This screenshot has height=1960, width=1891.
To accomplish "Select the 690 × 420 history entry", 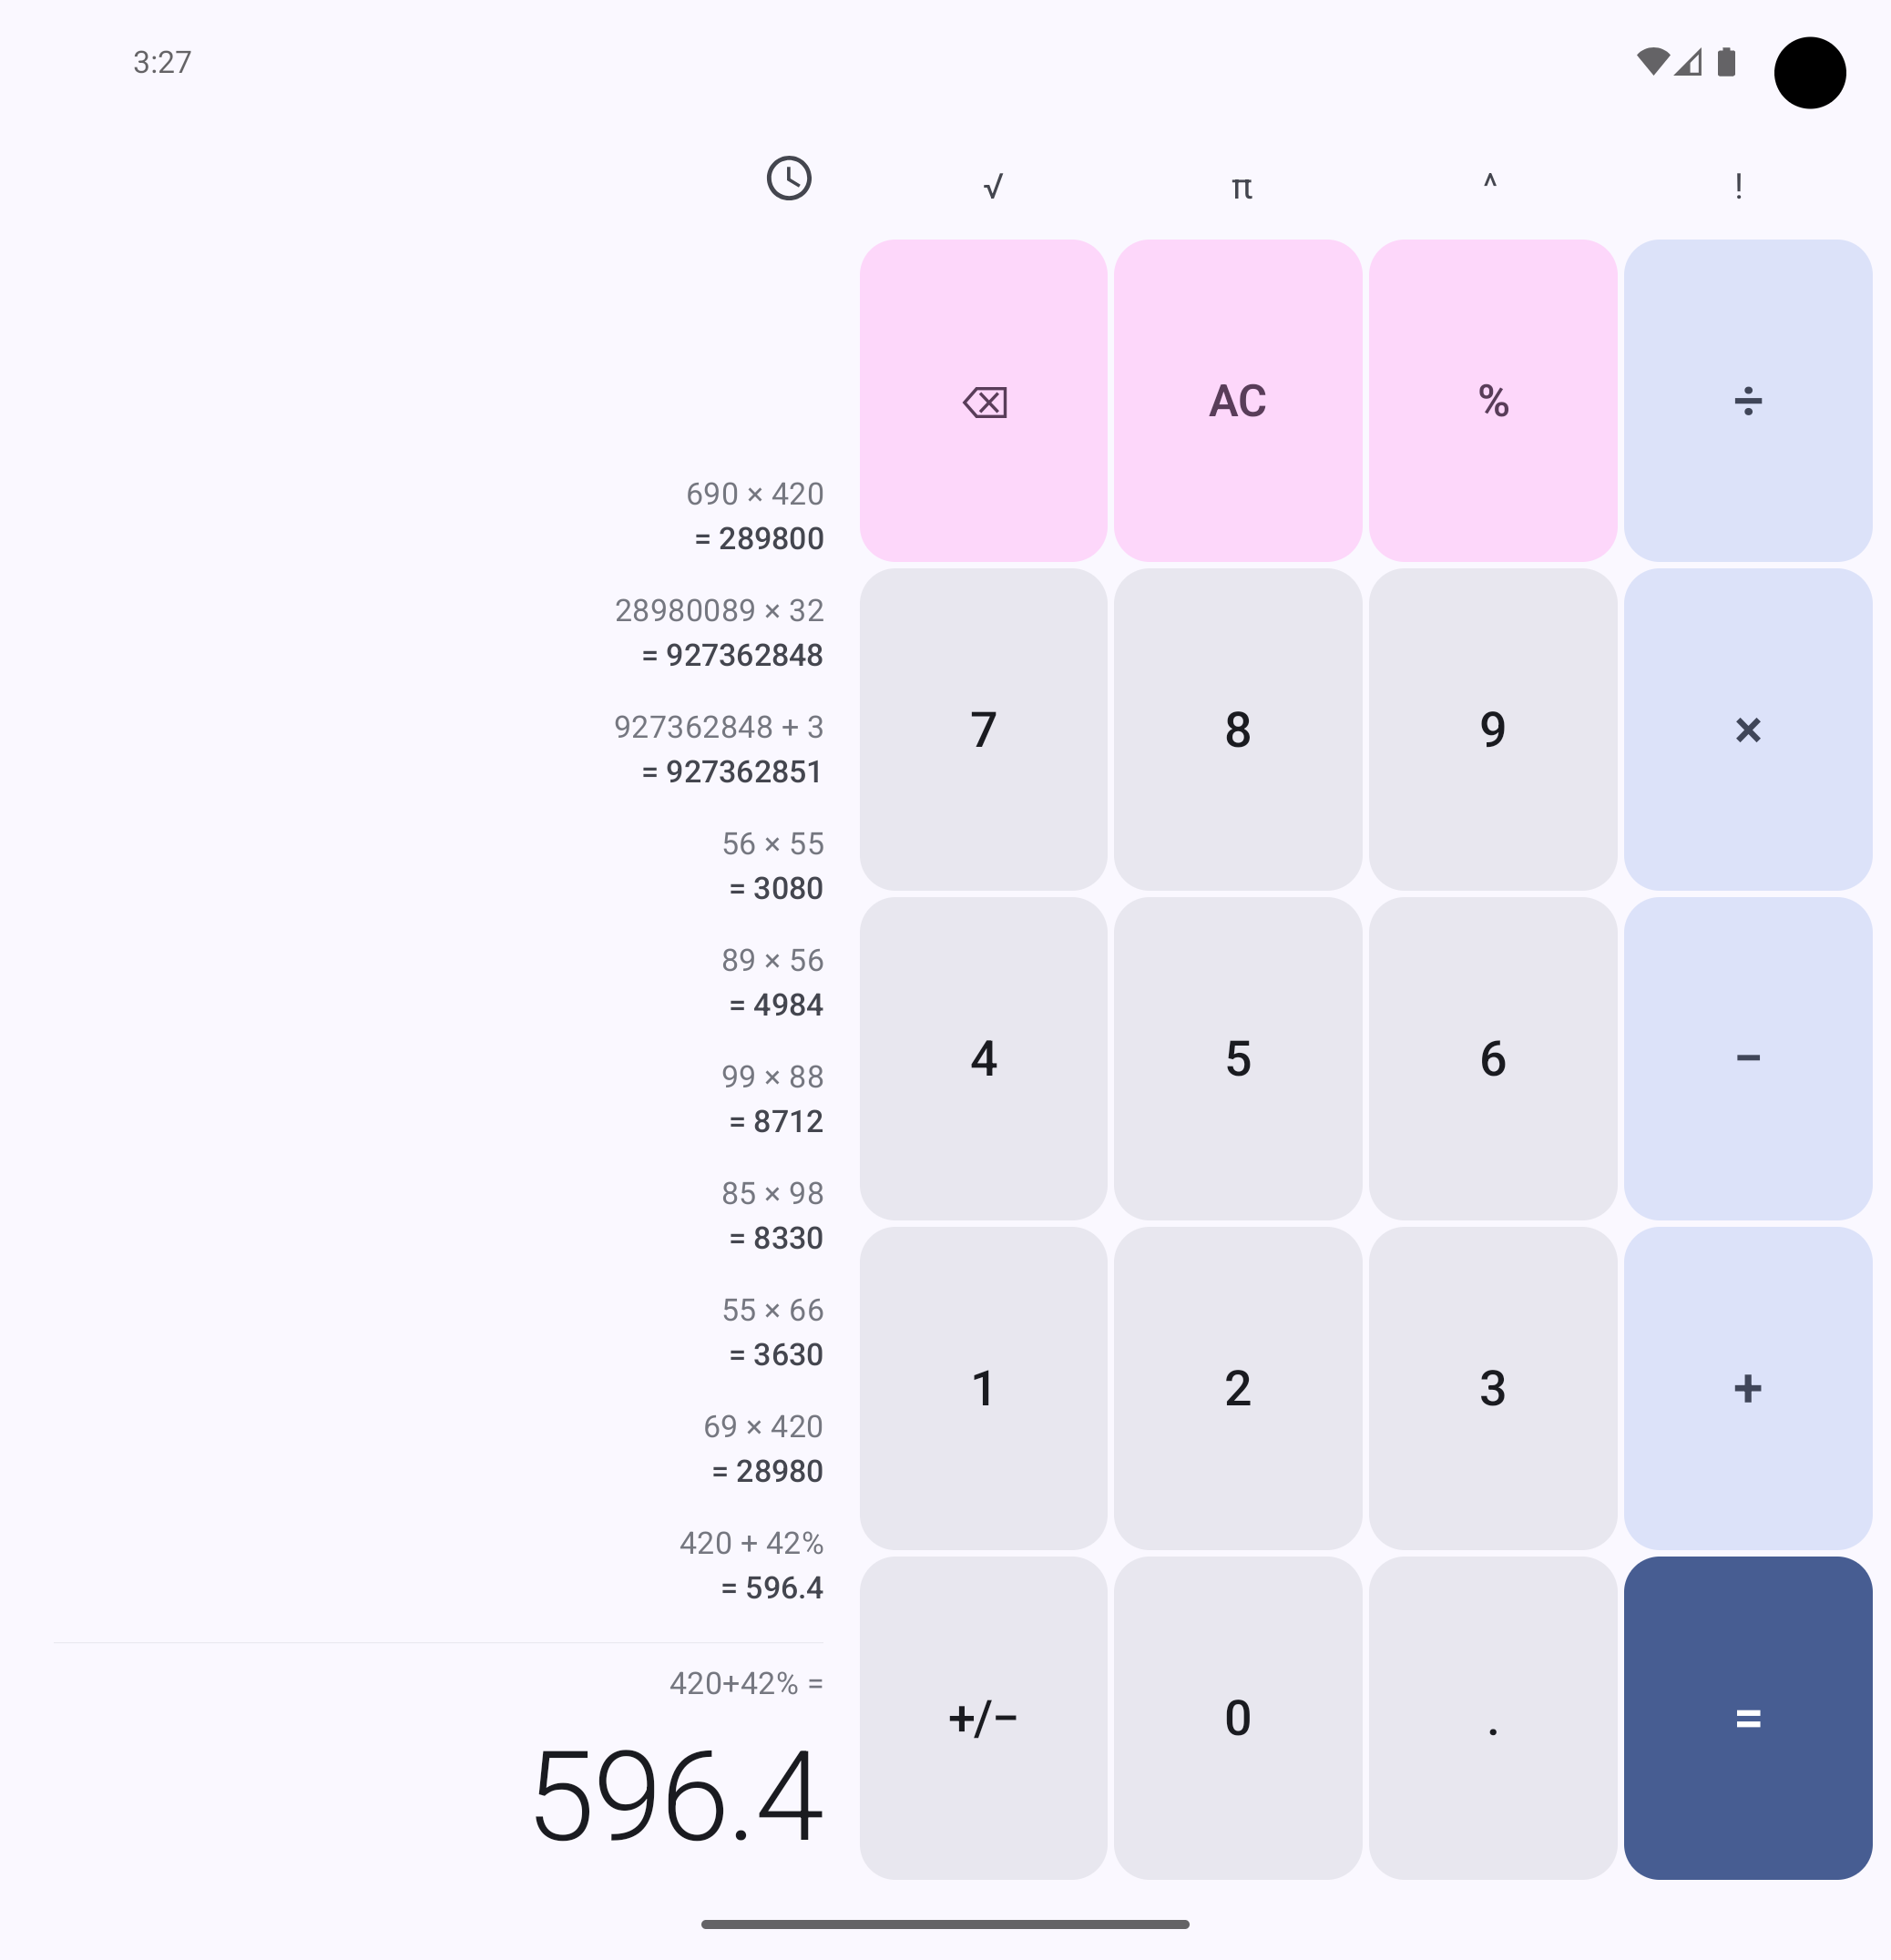I will pyautogui.click(x=757, y=516).
